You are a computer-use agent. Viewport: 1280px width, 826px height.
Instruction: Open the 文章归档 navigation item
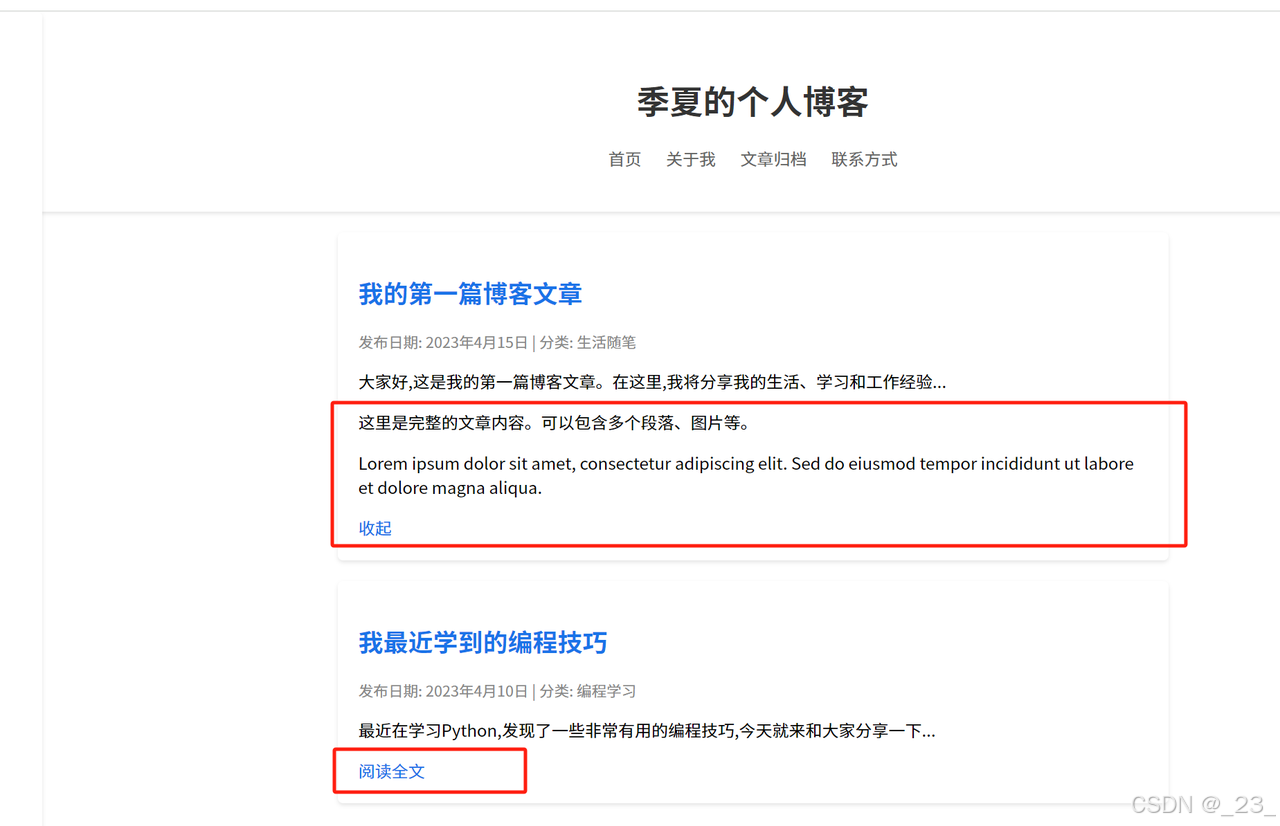773,159
